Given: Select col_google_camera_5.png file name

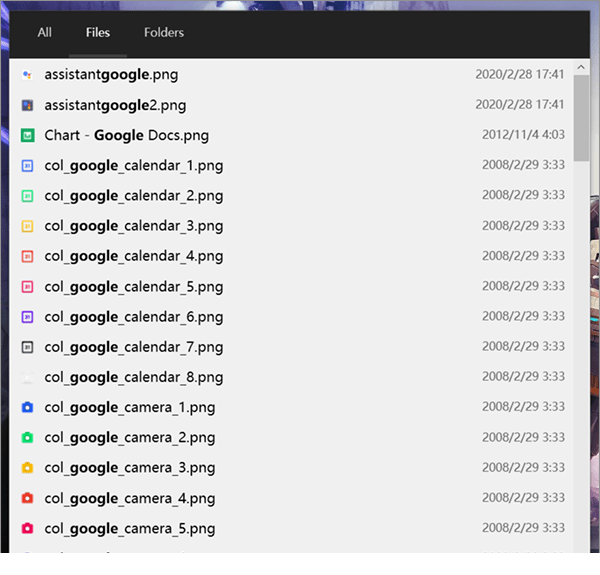Looking at the screenshot, I should (x=130, y=529).
